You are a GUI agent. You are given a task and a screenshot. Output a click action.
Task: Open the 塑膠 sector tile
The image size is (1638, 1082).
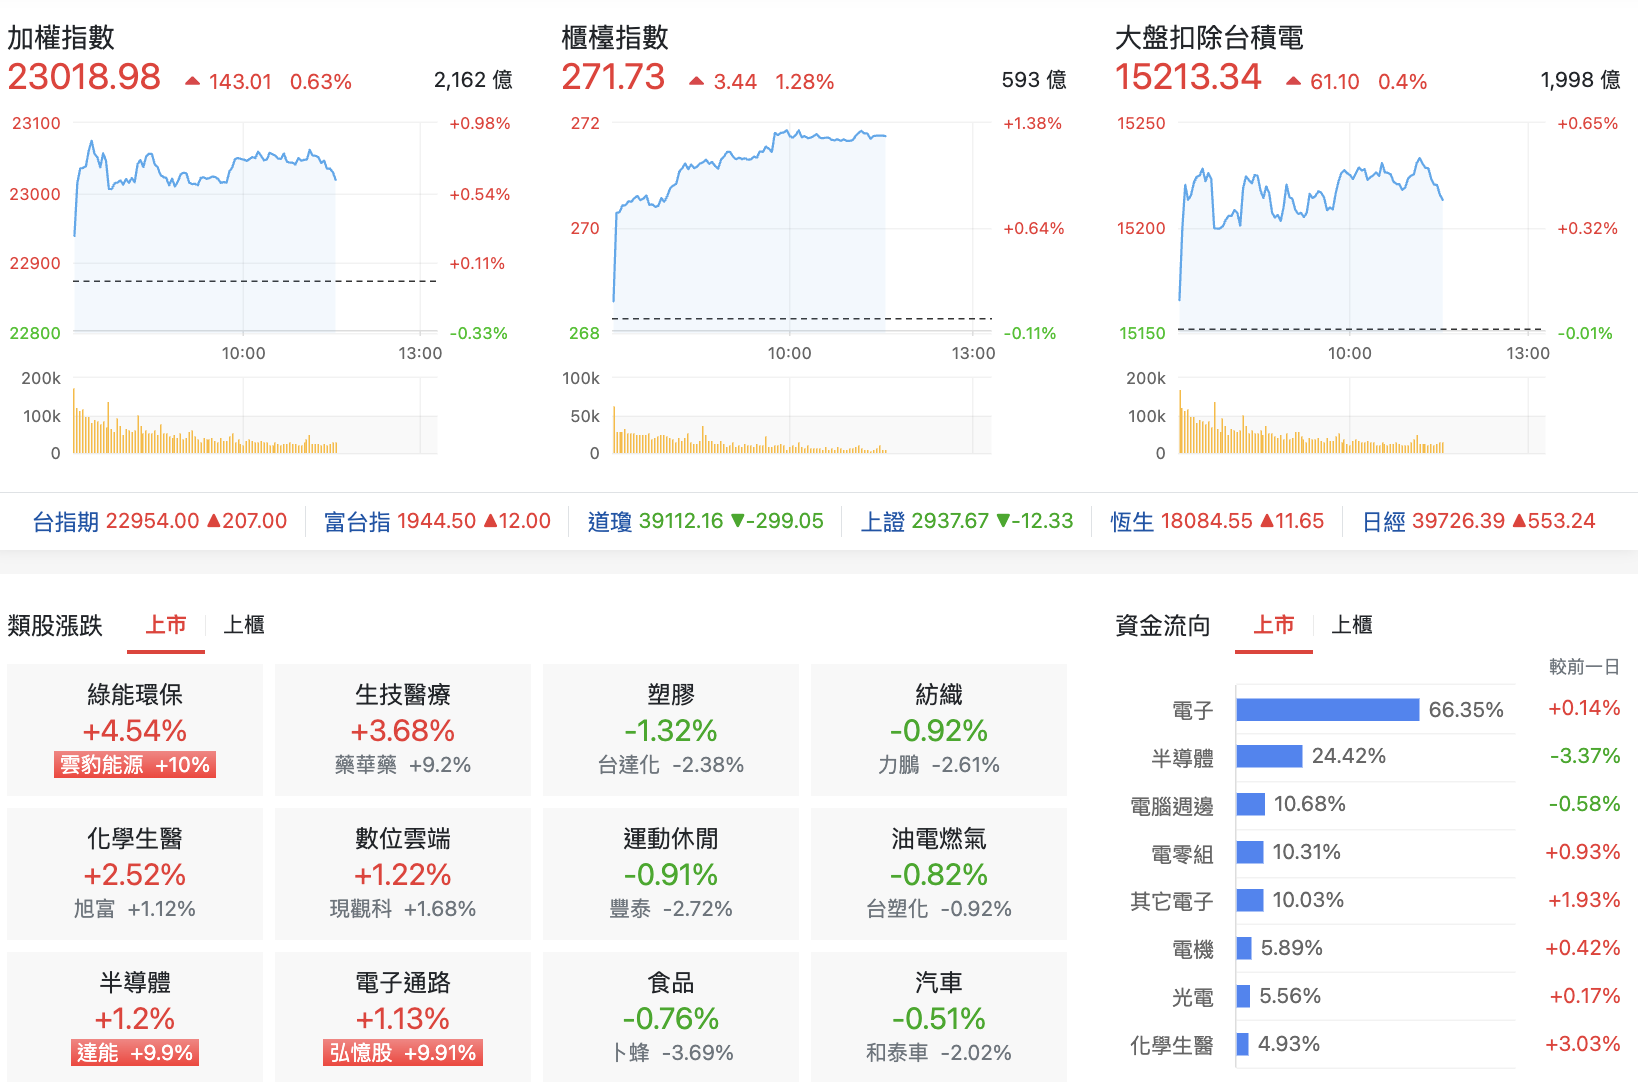point(671,730)
